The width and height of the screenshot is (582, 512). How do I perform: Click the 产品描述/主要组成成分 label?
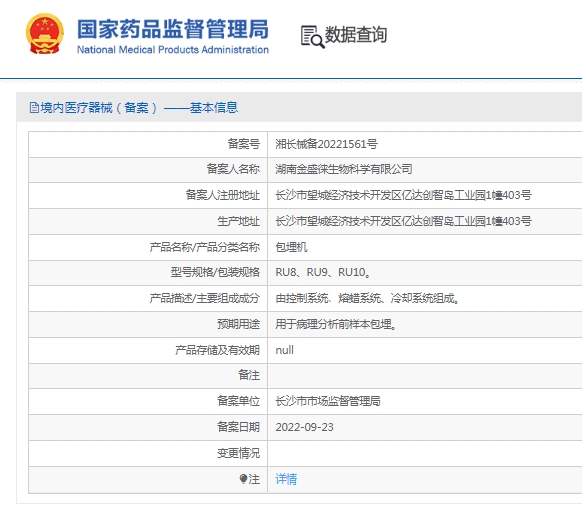(205, 298)
